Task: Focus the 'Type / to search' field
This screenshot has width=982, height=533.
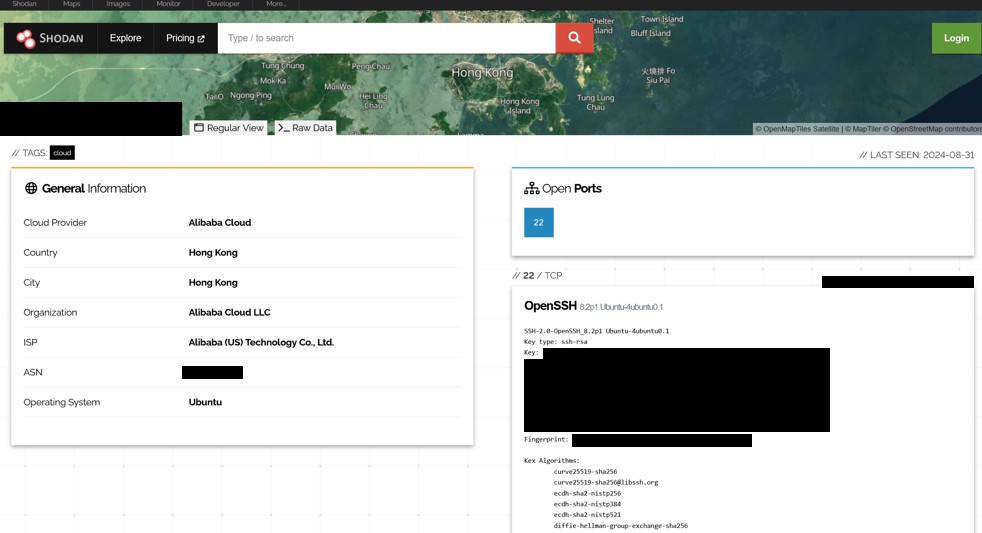Action: point(386,38)
